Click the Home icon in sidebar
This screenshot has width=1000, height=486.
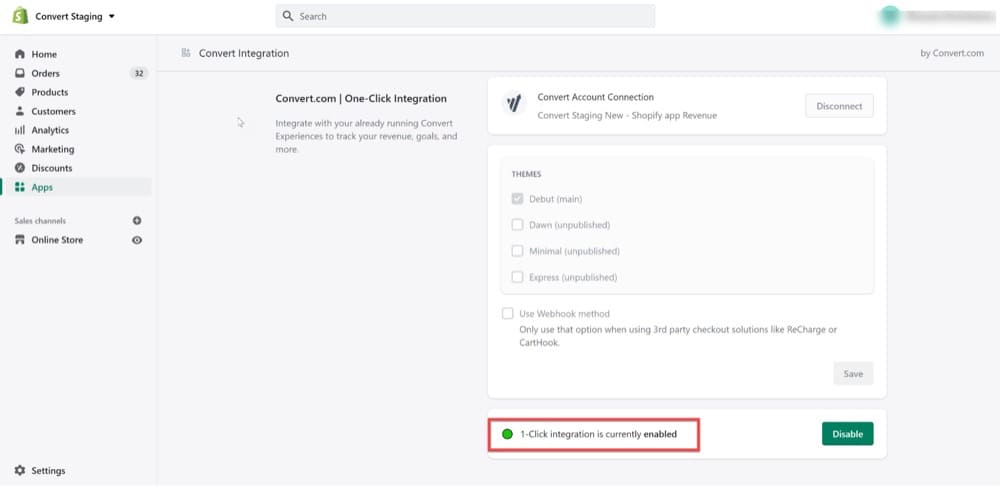(20, 54)
